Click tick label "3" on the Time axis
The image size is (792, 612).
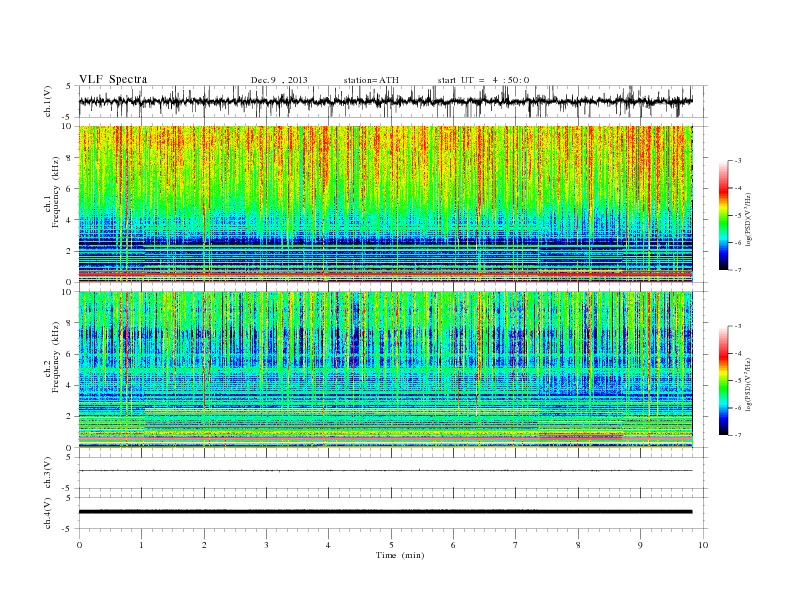click(266, 545)
